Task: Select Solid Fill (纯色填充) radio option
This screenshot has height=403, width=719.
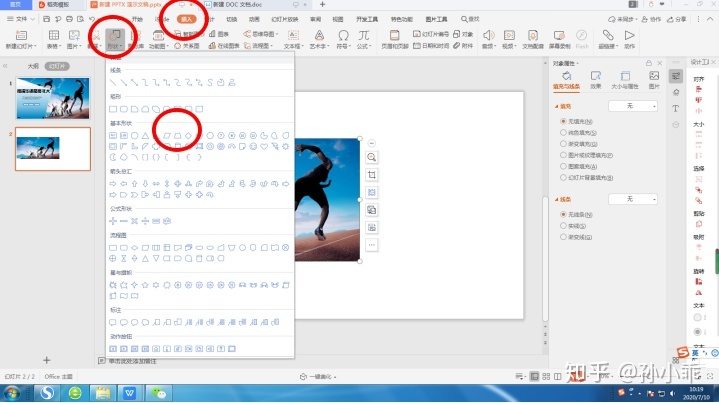Action: [x=563, y=132]
